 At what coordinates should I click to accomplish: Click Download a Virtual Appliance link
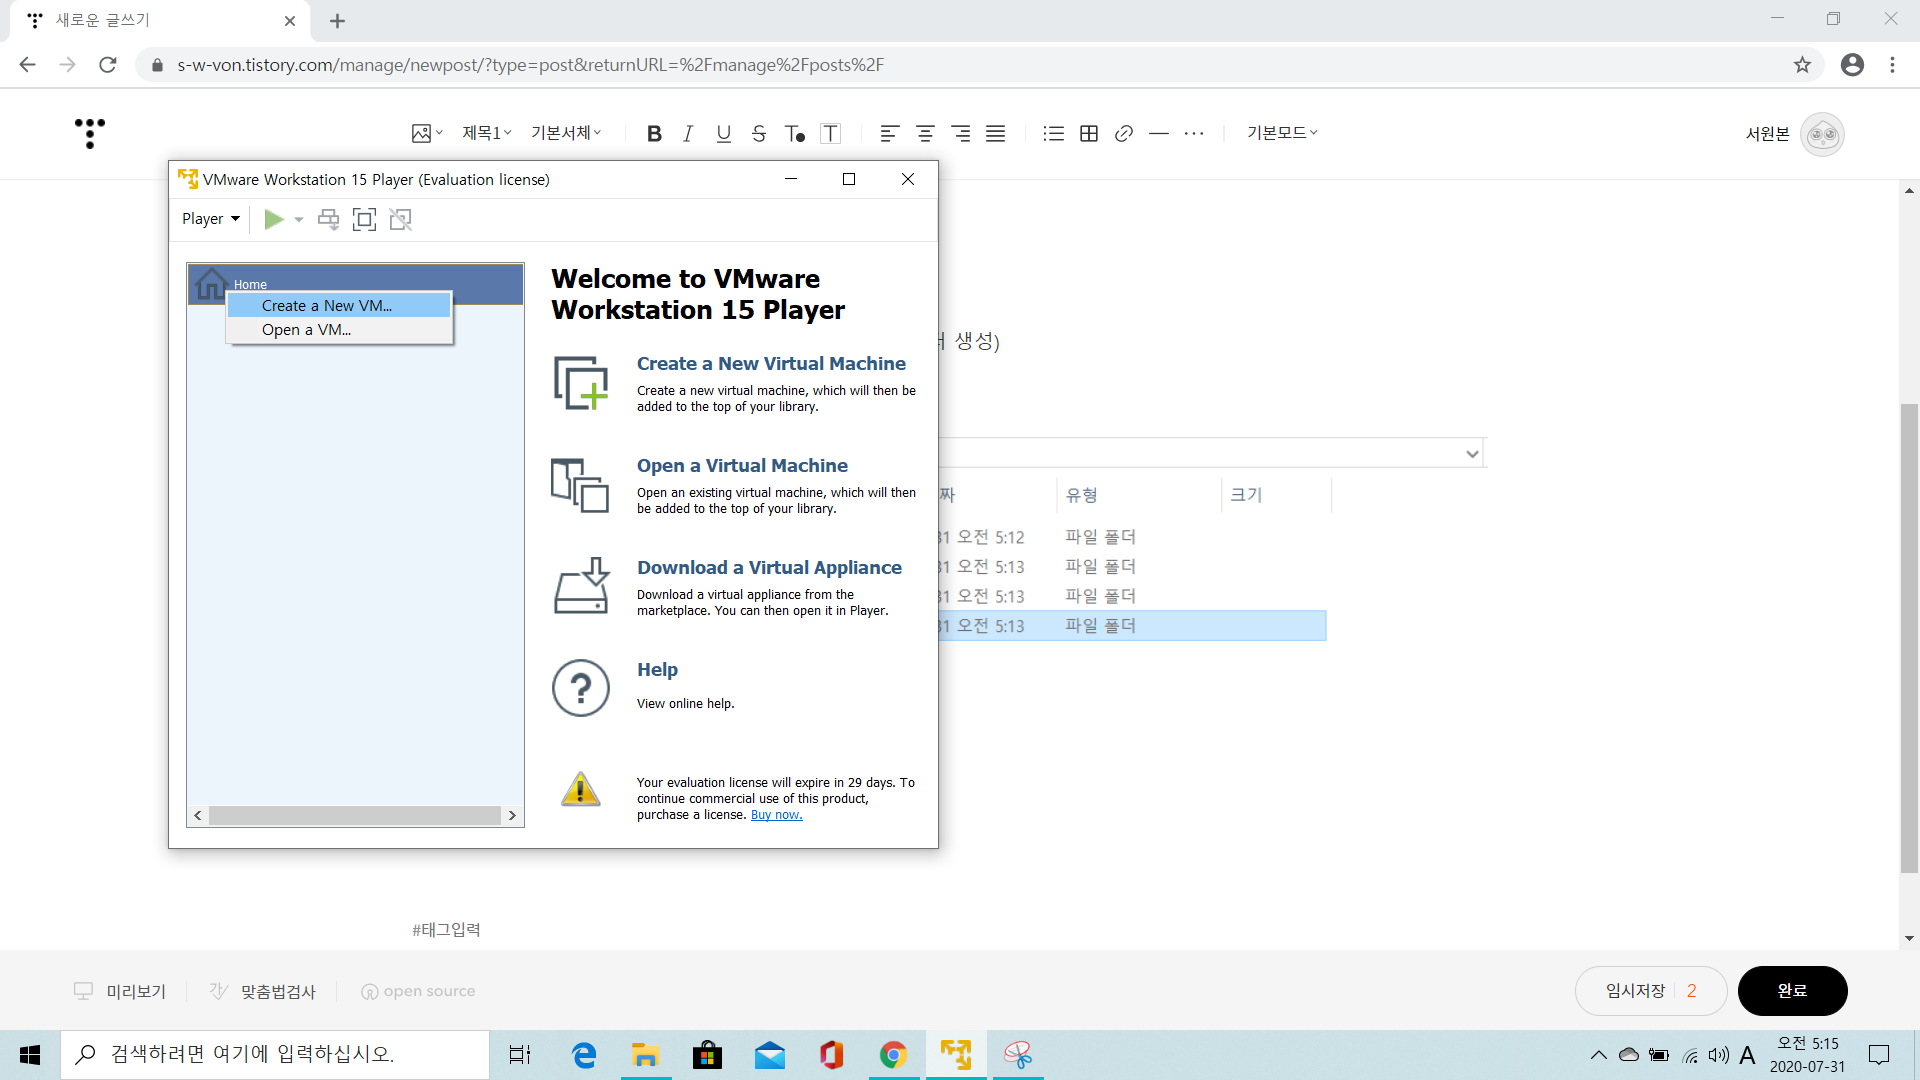click(769, 568)
